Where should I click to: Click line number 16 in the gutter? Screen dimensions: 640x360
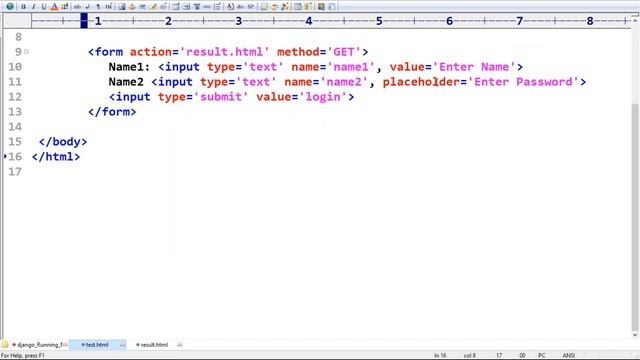(15, 157)
